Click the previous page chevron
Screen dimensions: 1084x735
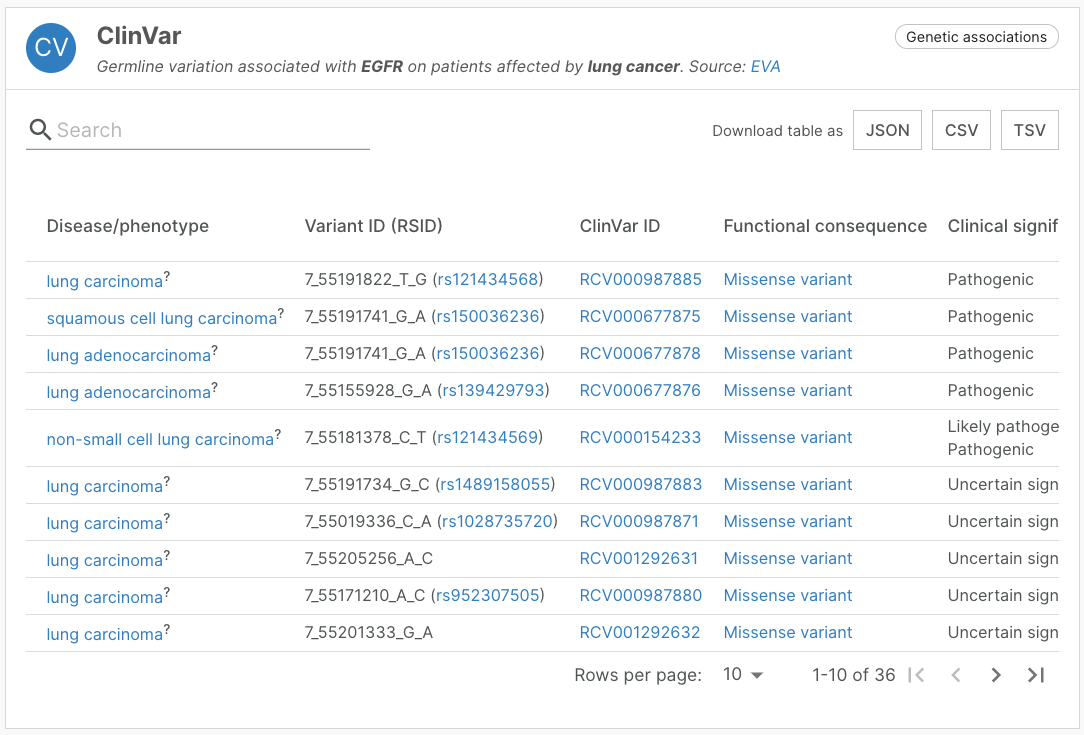955,675
